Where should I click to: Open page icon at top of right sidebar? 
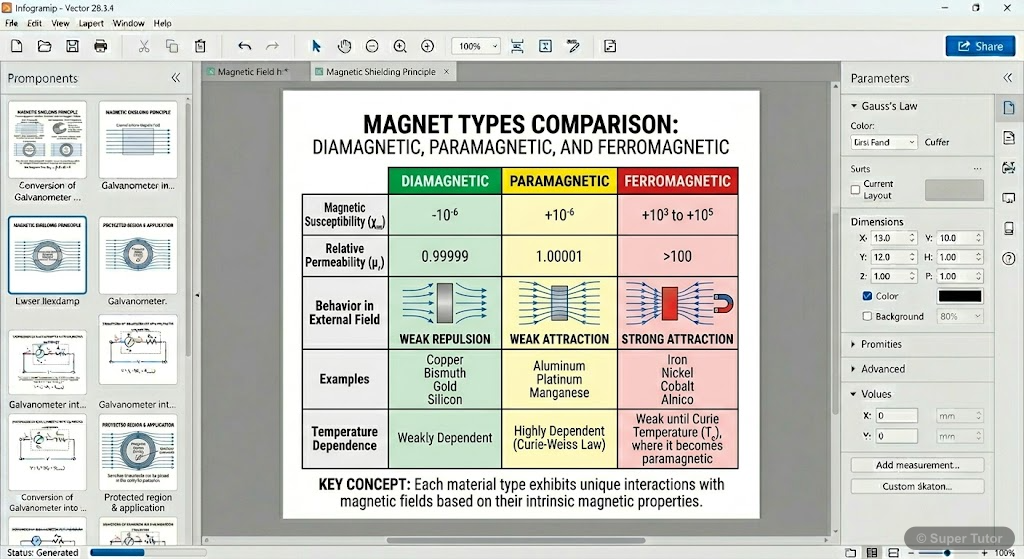(1009, 108)
